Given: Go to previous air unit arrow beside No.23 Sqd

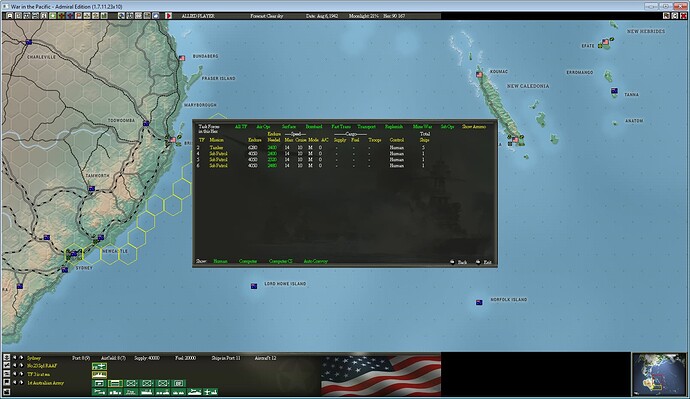Looking at the screenshot, I should click(15, 366).
